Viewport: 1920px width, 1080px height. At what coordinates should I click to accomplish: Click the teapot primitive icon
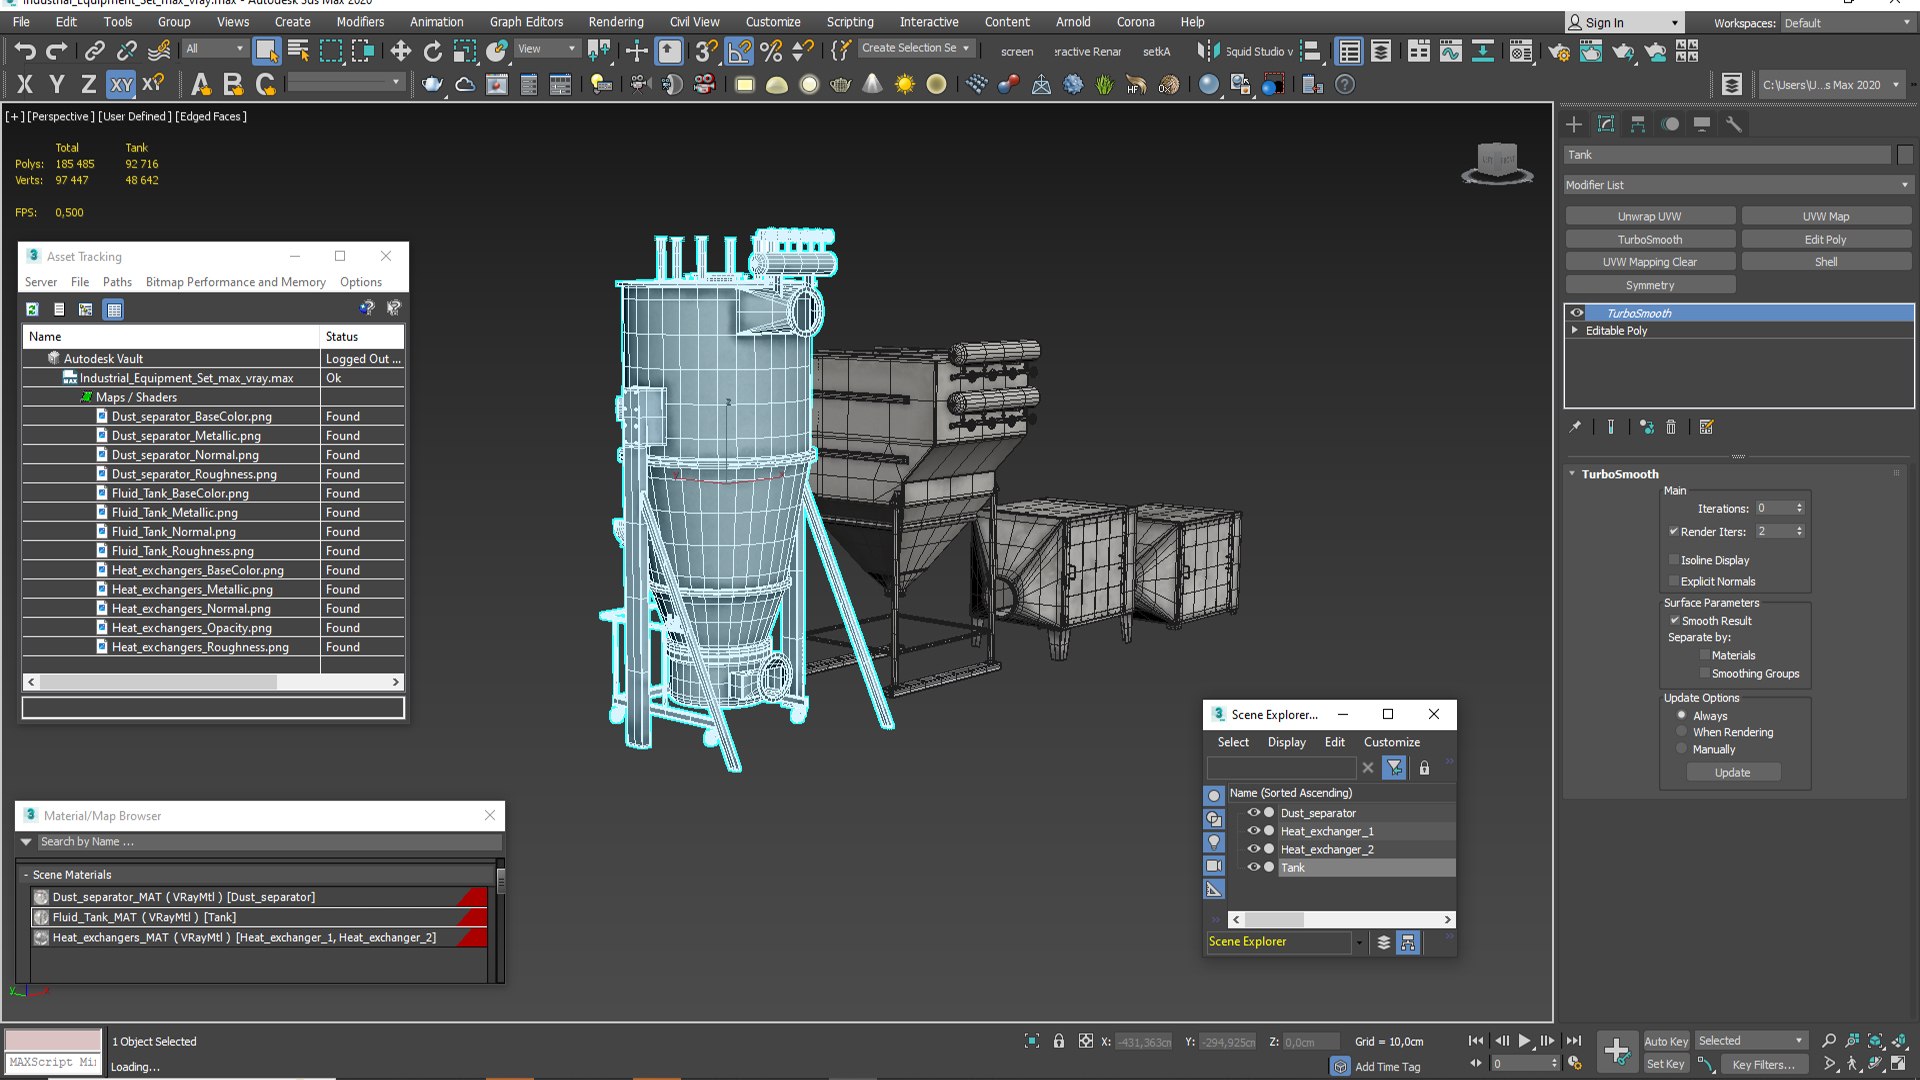coord(432,84)
